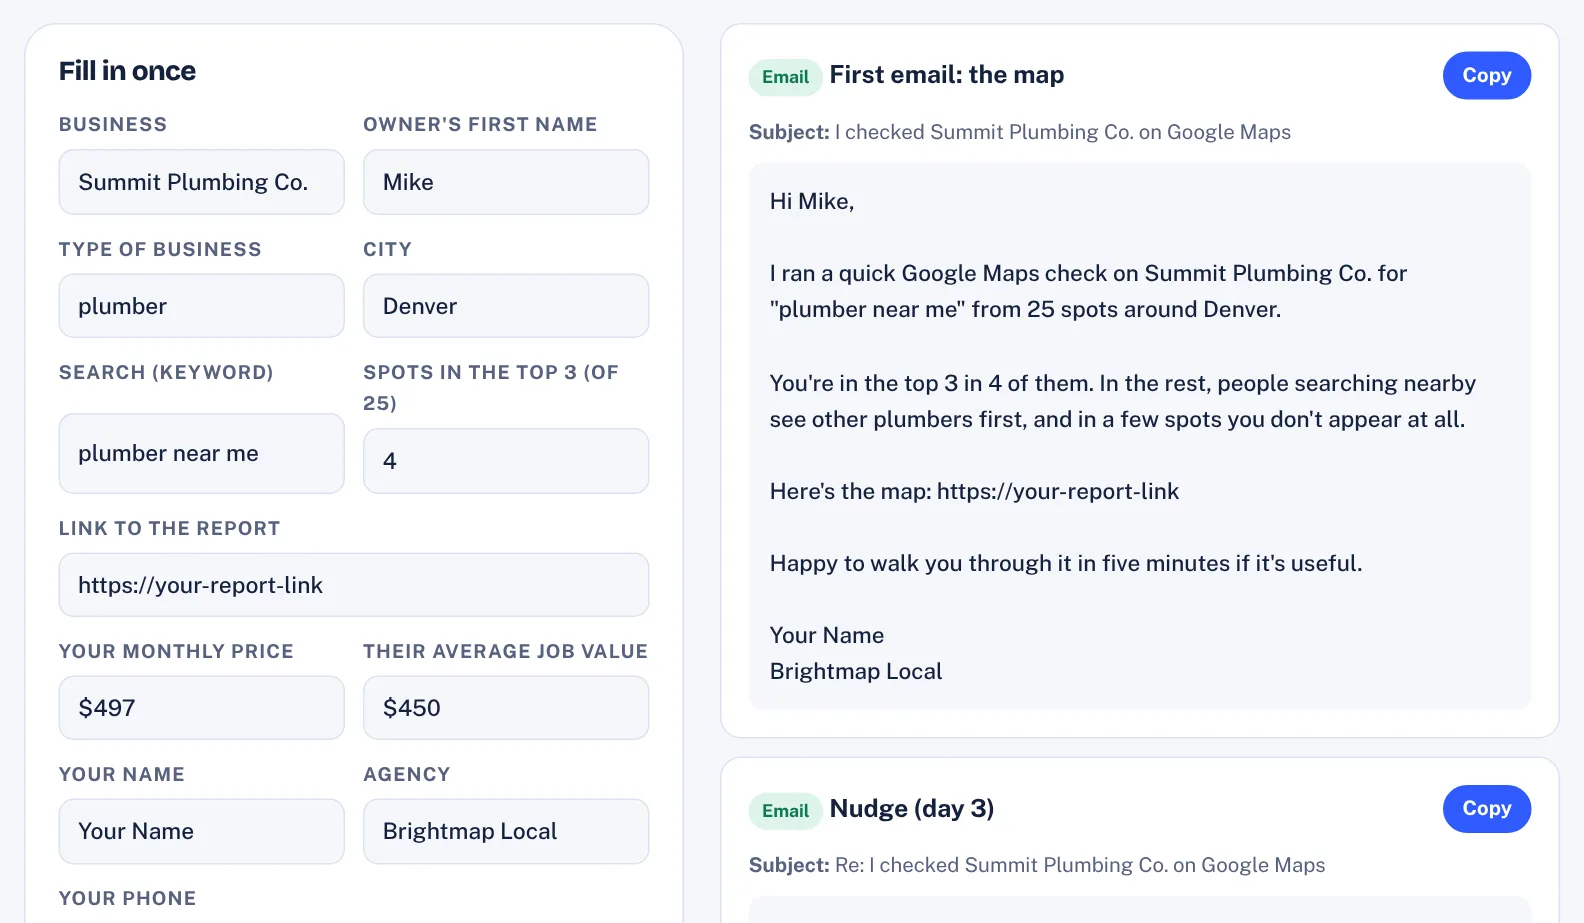This screenshot has width=1584, height=923.
Task: Change the Type of Business field
Action: click(202, 306)
